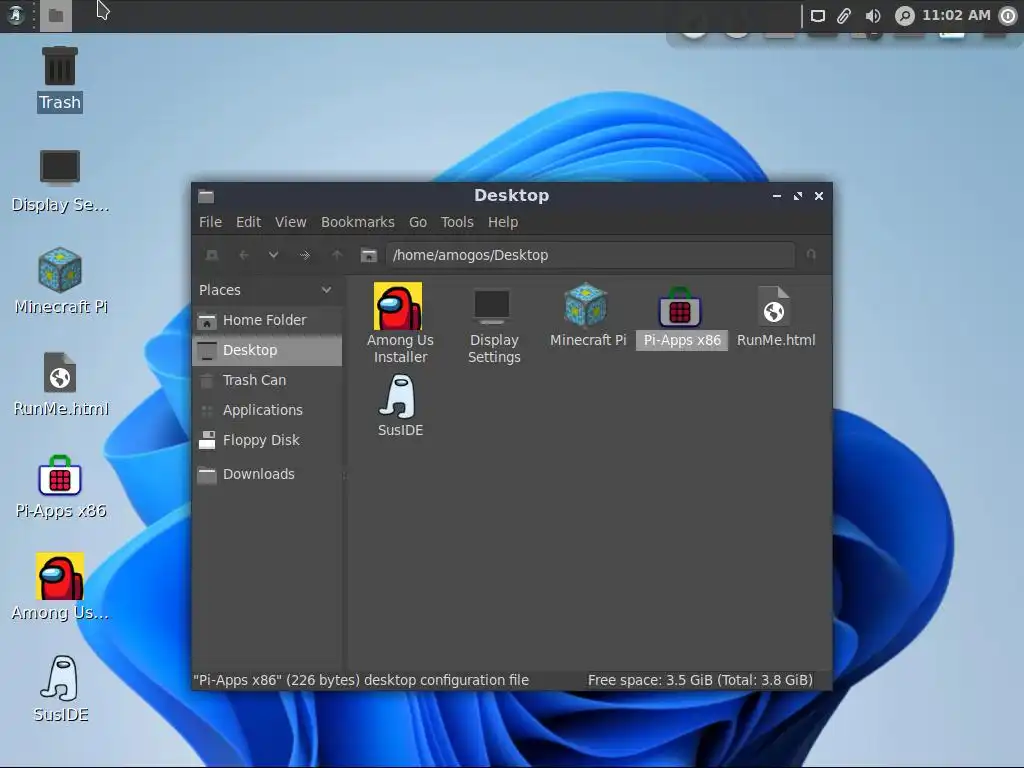Click the power logout panel icon
This screenshot has width=1024, height=768.
[x=1008, y=16]
